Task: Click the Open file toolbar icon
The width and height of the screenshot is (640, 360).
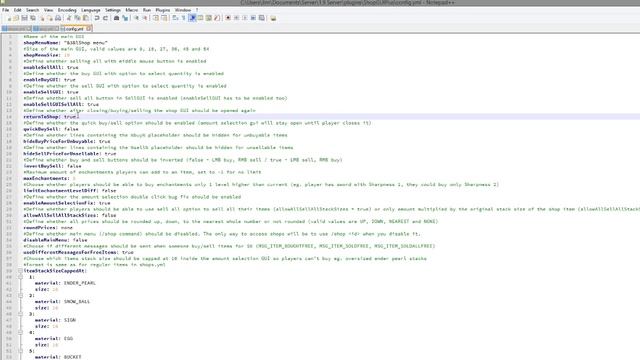Action: click(x=16, y=18)
